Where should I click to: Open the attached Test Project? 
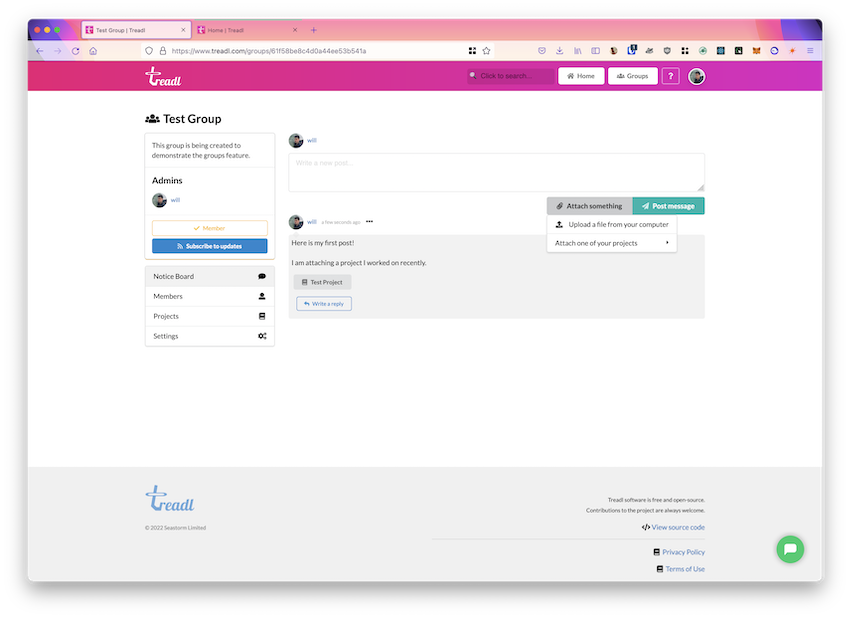tap(323, 282)
